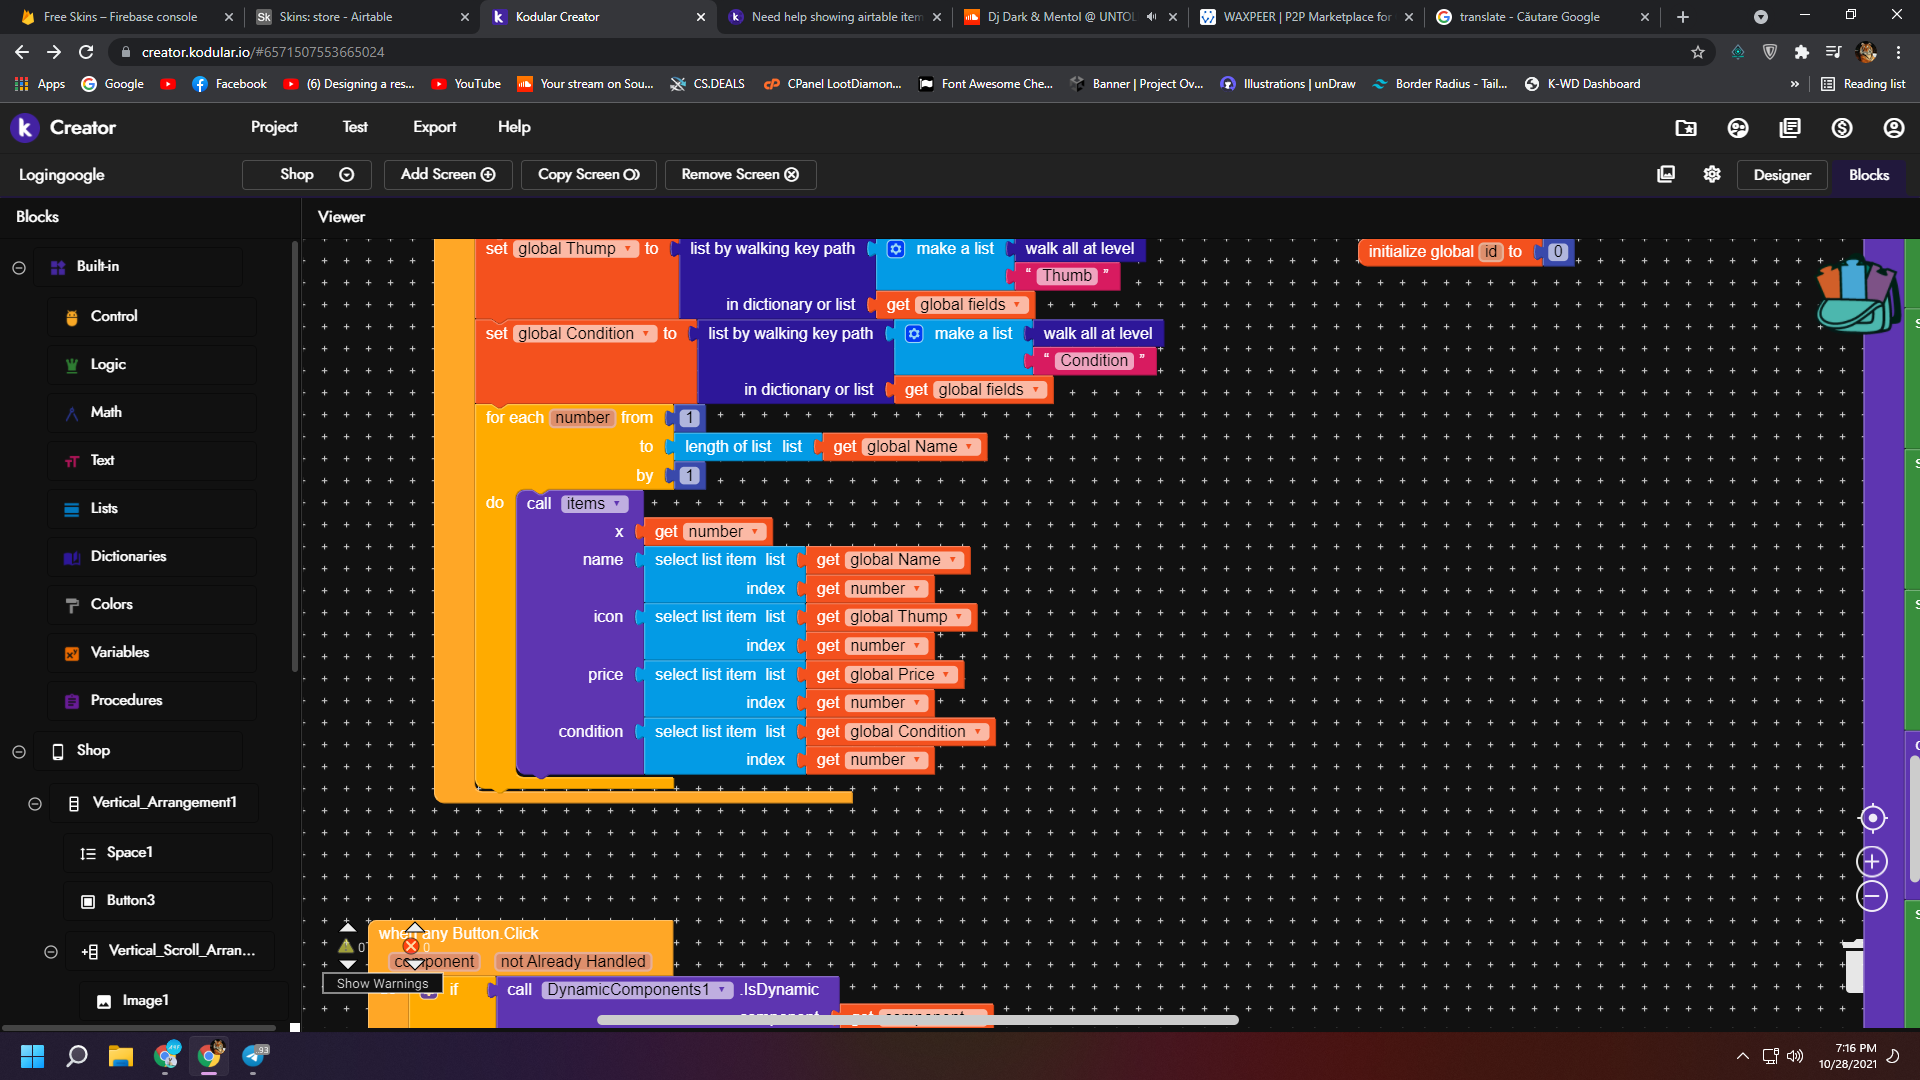Click the Kodular Creator logo
The height and width of the screenshot is (1080, 1920).
(x=25, y=127)
